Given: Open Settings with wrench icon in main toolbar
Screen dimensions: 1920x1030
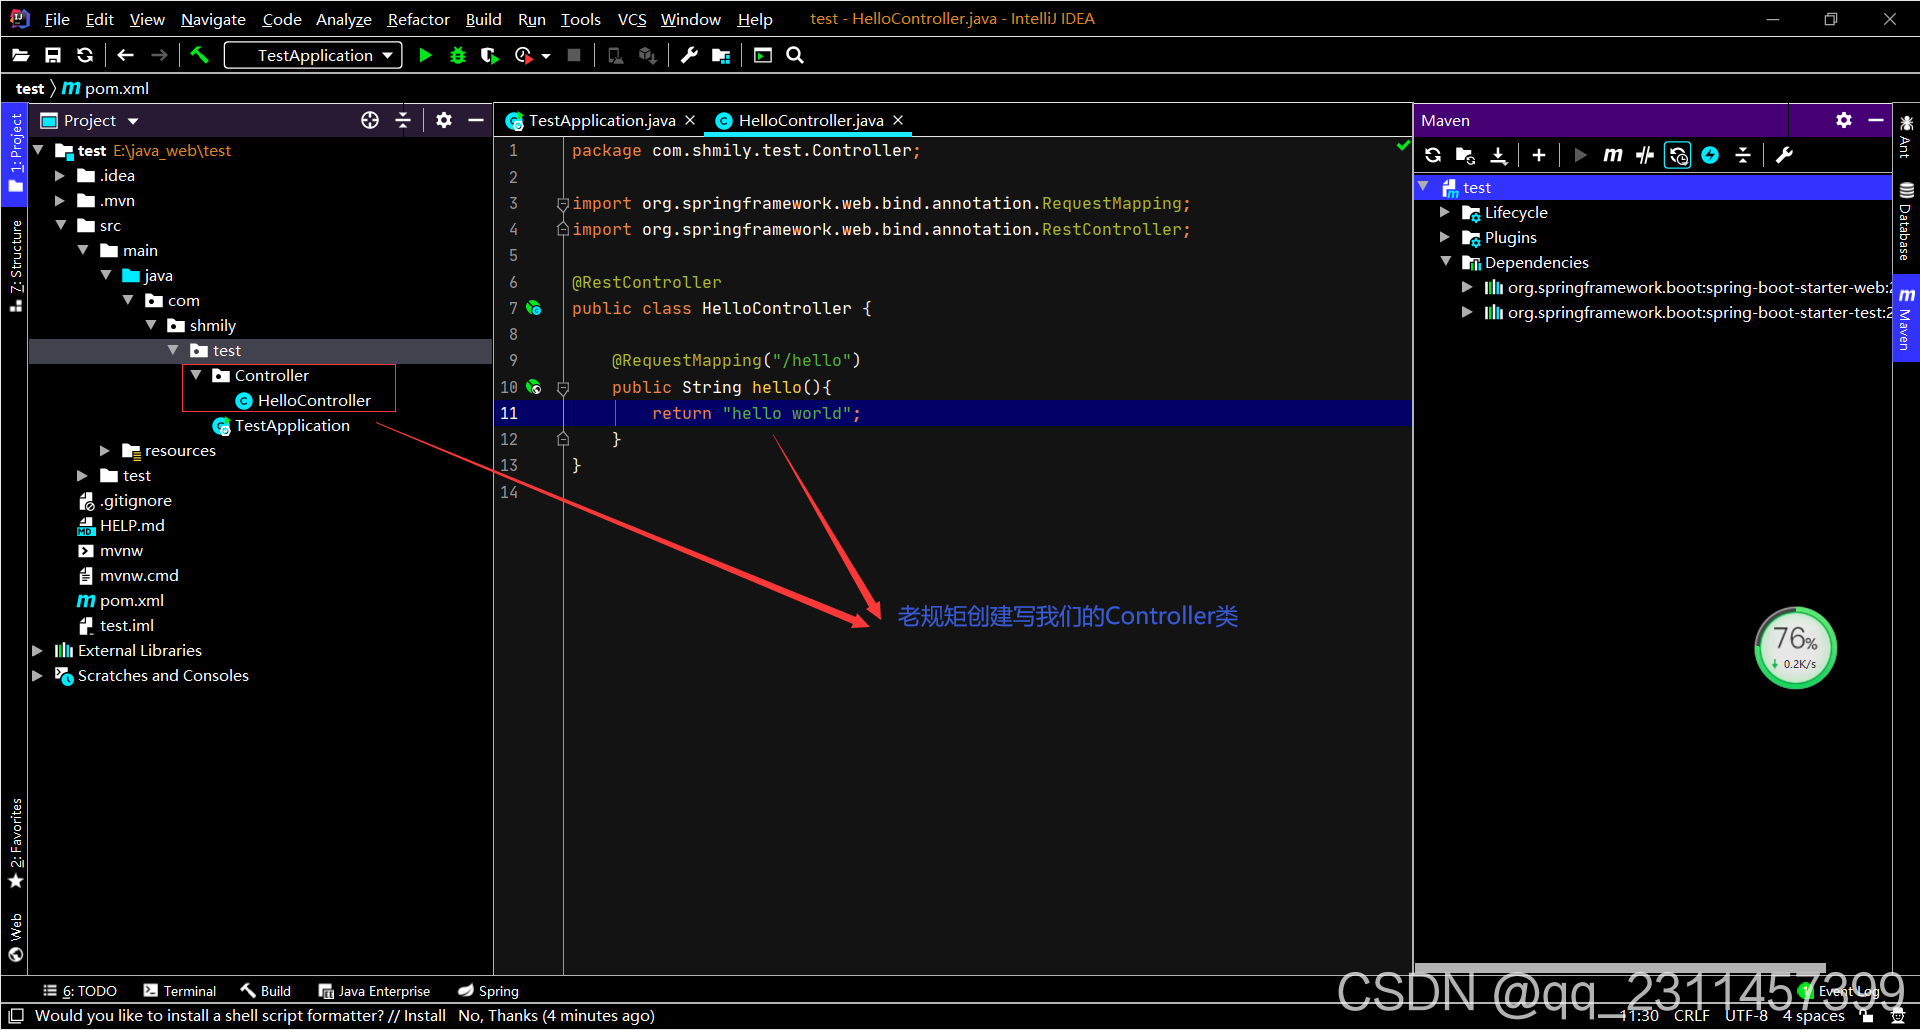Looking at the screenshot, I should [688, 56].
